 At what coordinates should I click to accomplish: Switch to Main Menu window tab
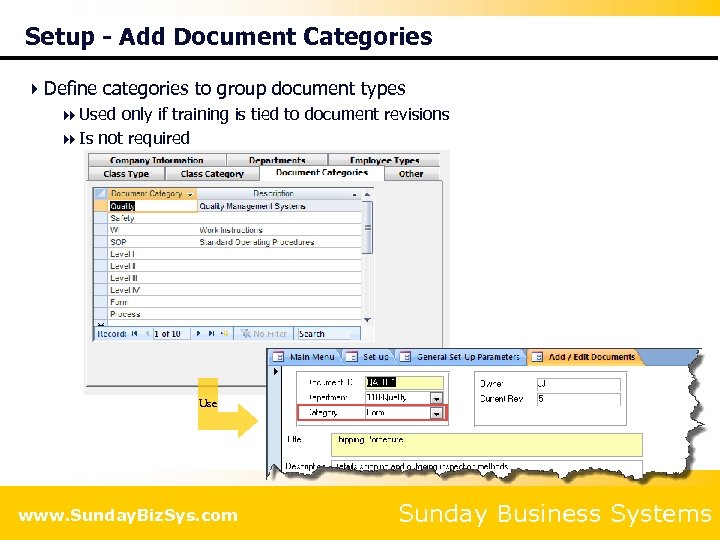point(304,357)
